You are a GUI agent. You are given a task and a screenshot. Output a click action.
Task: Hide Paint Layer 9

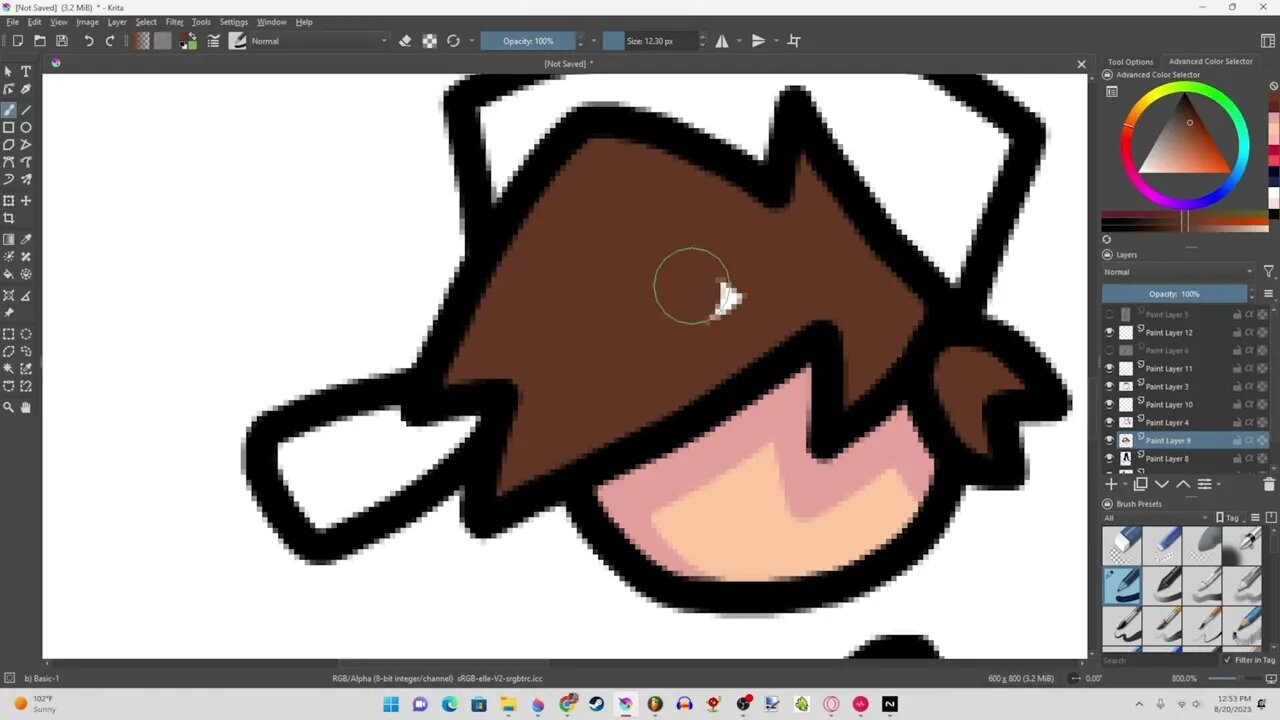pos(1109,440)
